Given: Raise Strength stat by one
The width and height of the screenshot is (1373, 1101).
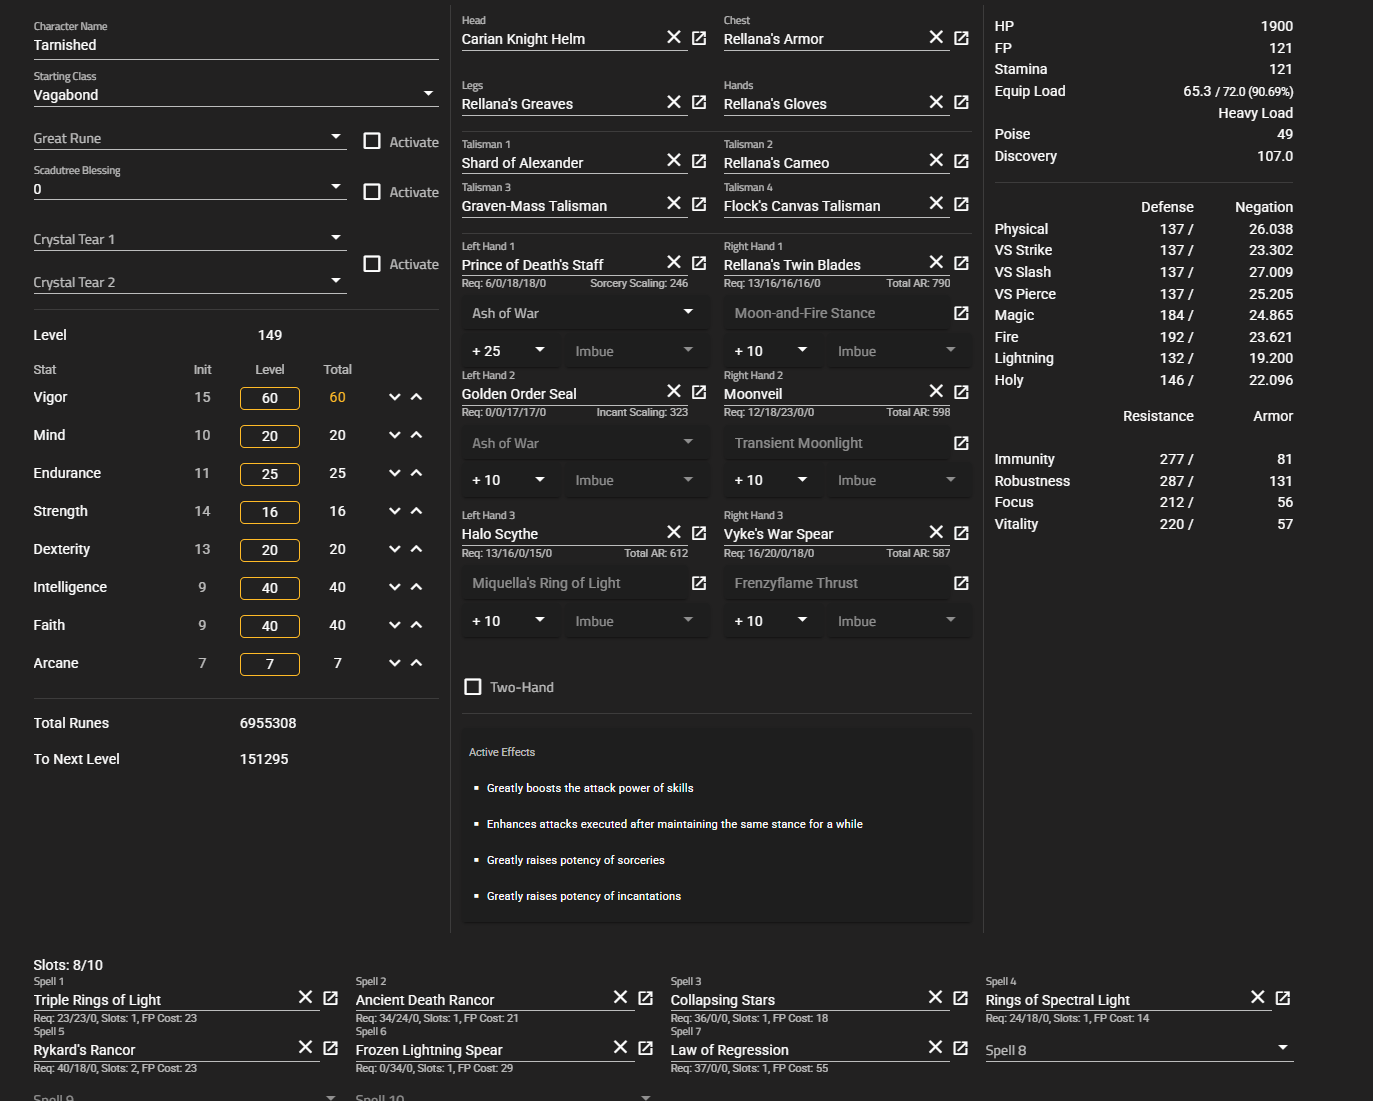Looking at the screenshot, I should [x=417, y=511].
